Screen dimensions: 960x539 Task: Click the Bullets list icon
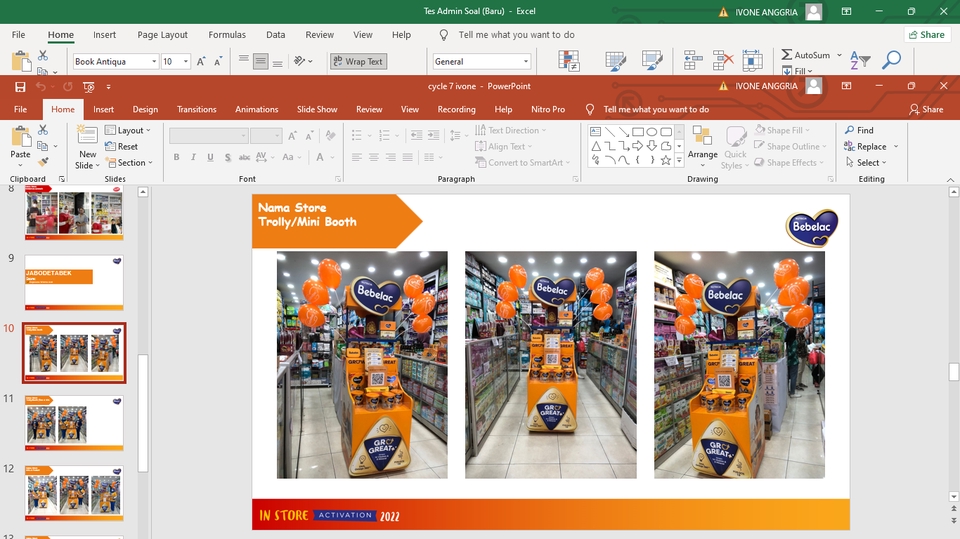356,136
